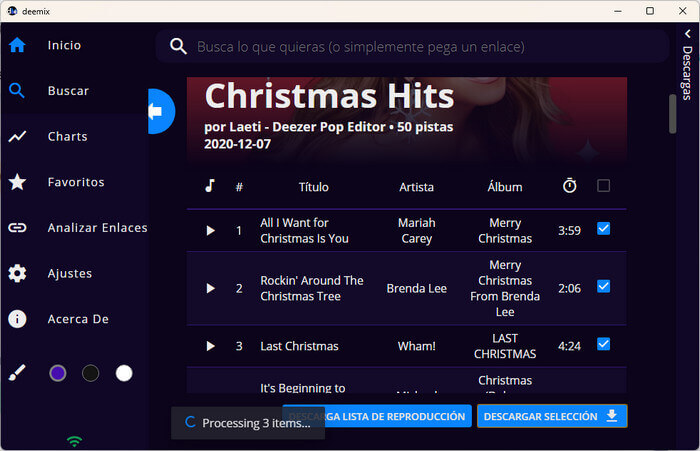Click Descargar Selección button

point(552,416)
